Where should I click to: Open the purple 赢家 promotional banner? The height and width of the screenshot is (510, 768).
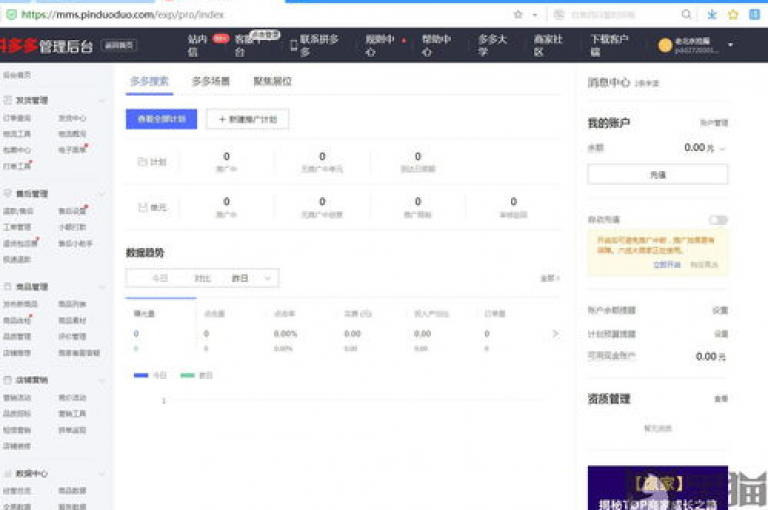point(657,487)
